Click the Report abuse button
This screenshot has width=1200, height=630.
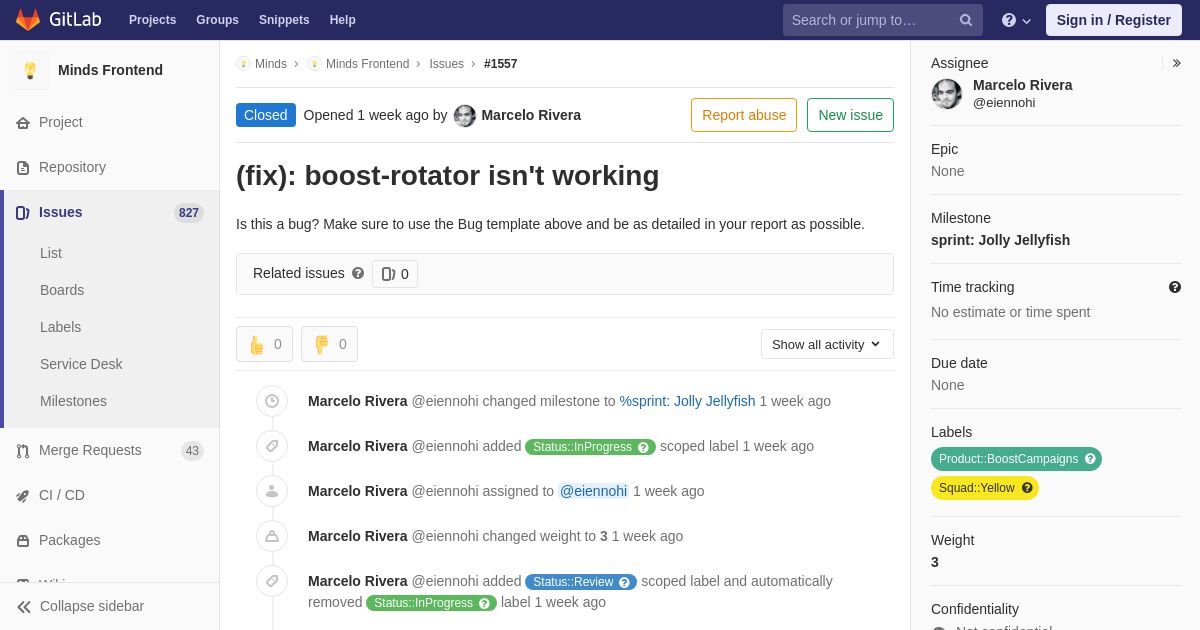tap(744, 115)
